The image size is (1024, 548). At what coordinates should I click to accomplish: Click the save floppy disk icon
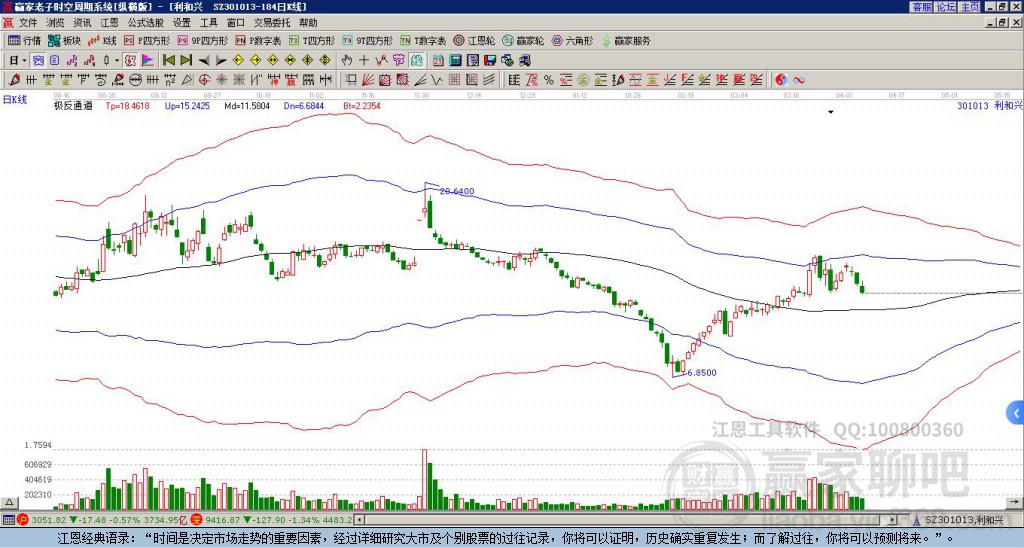(490, 61)
